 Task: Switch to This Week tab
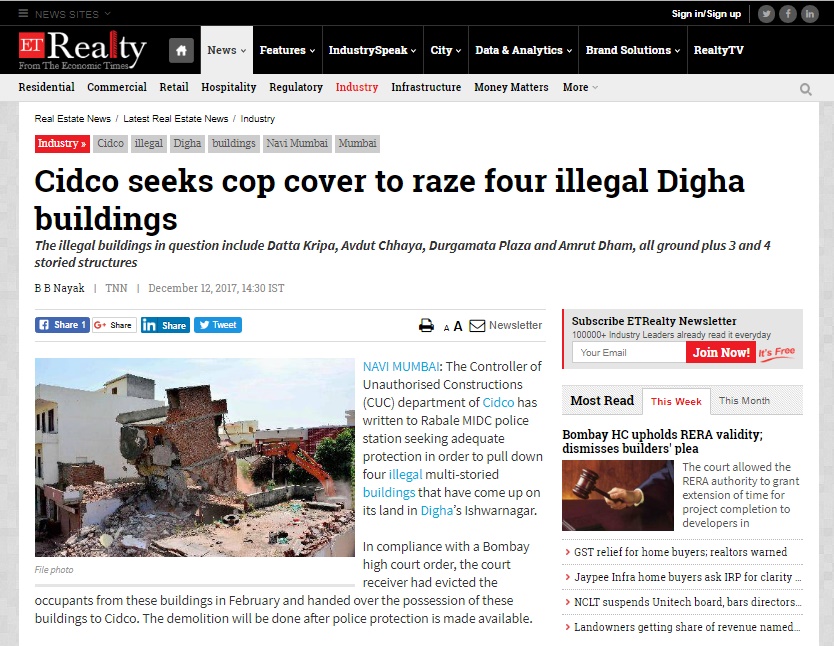(x=676, y=401)
